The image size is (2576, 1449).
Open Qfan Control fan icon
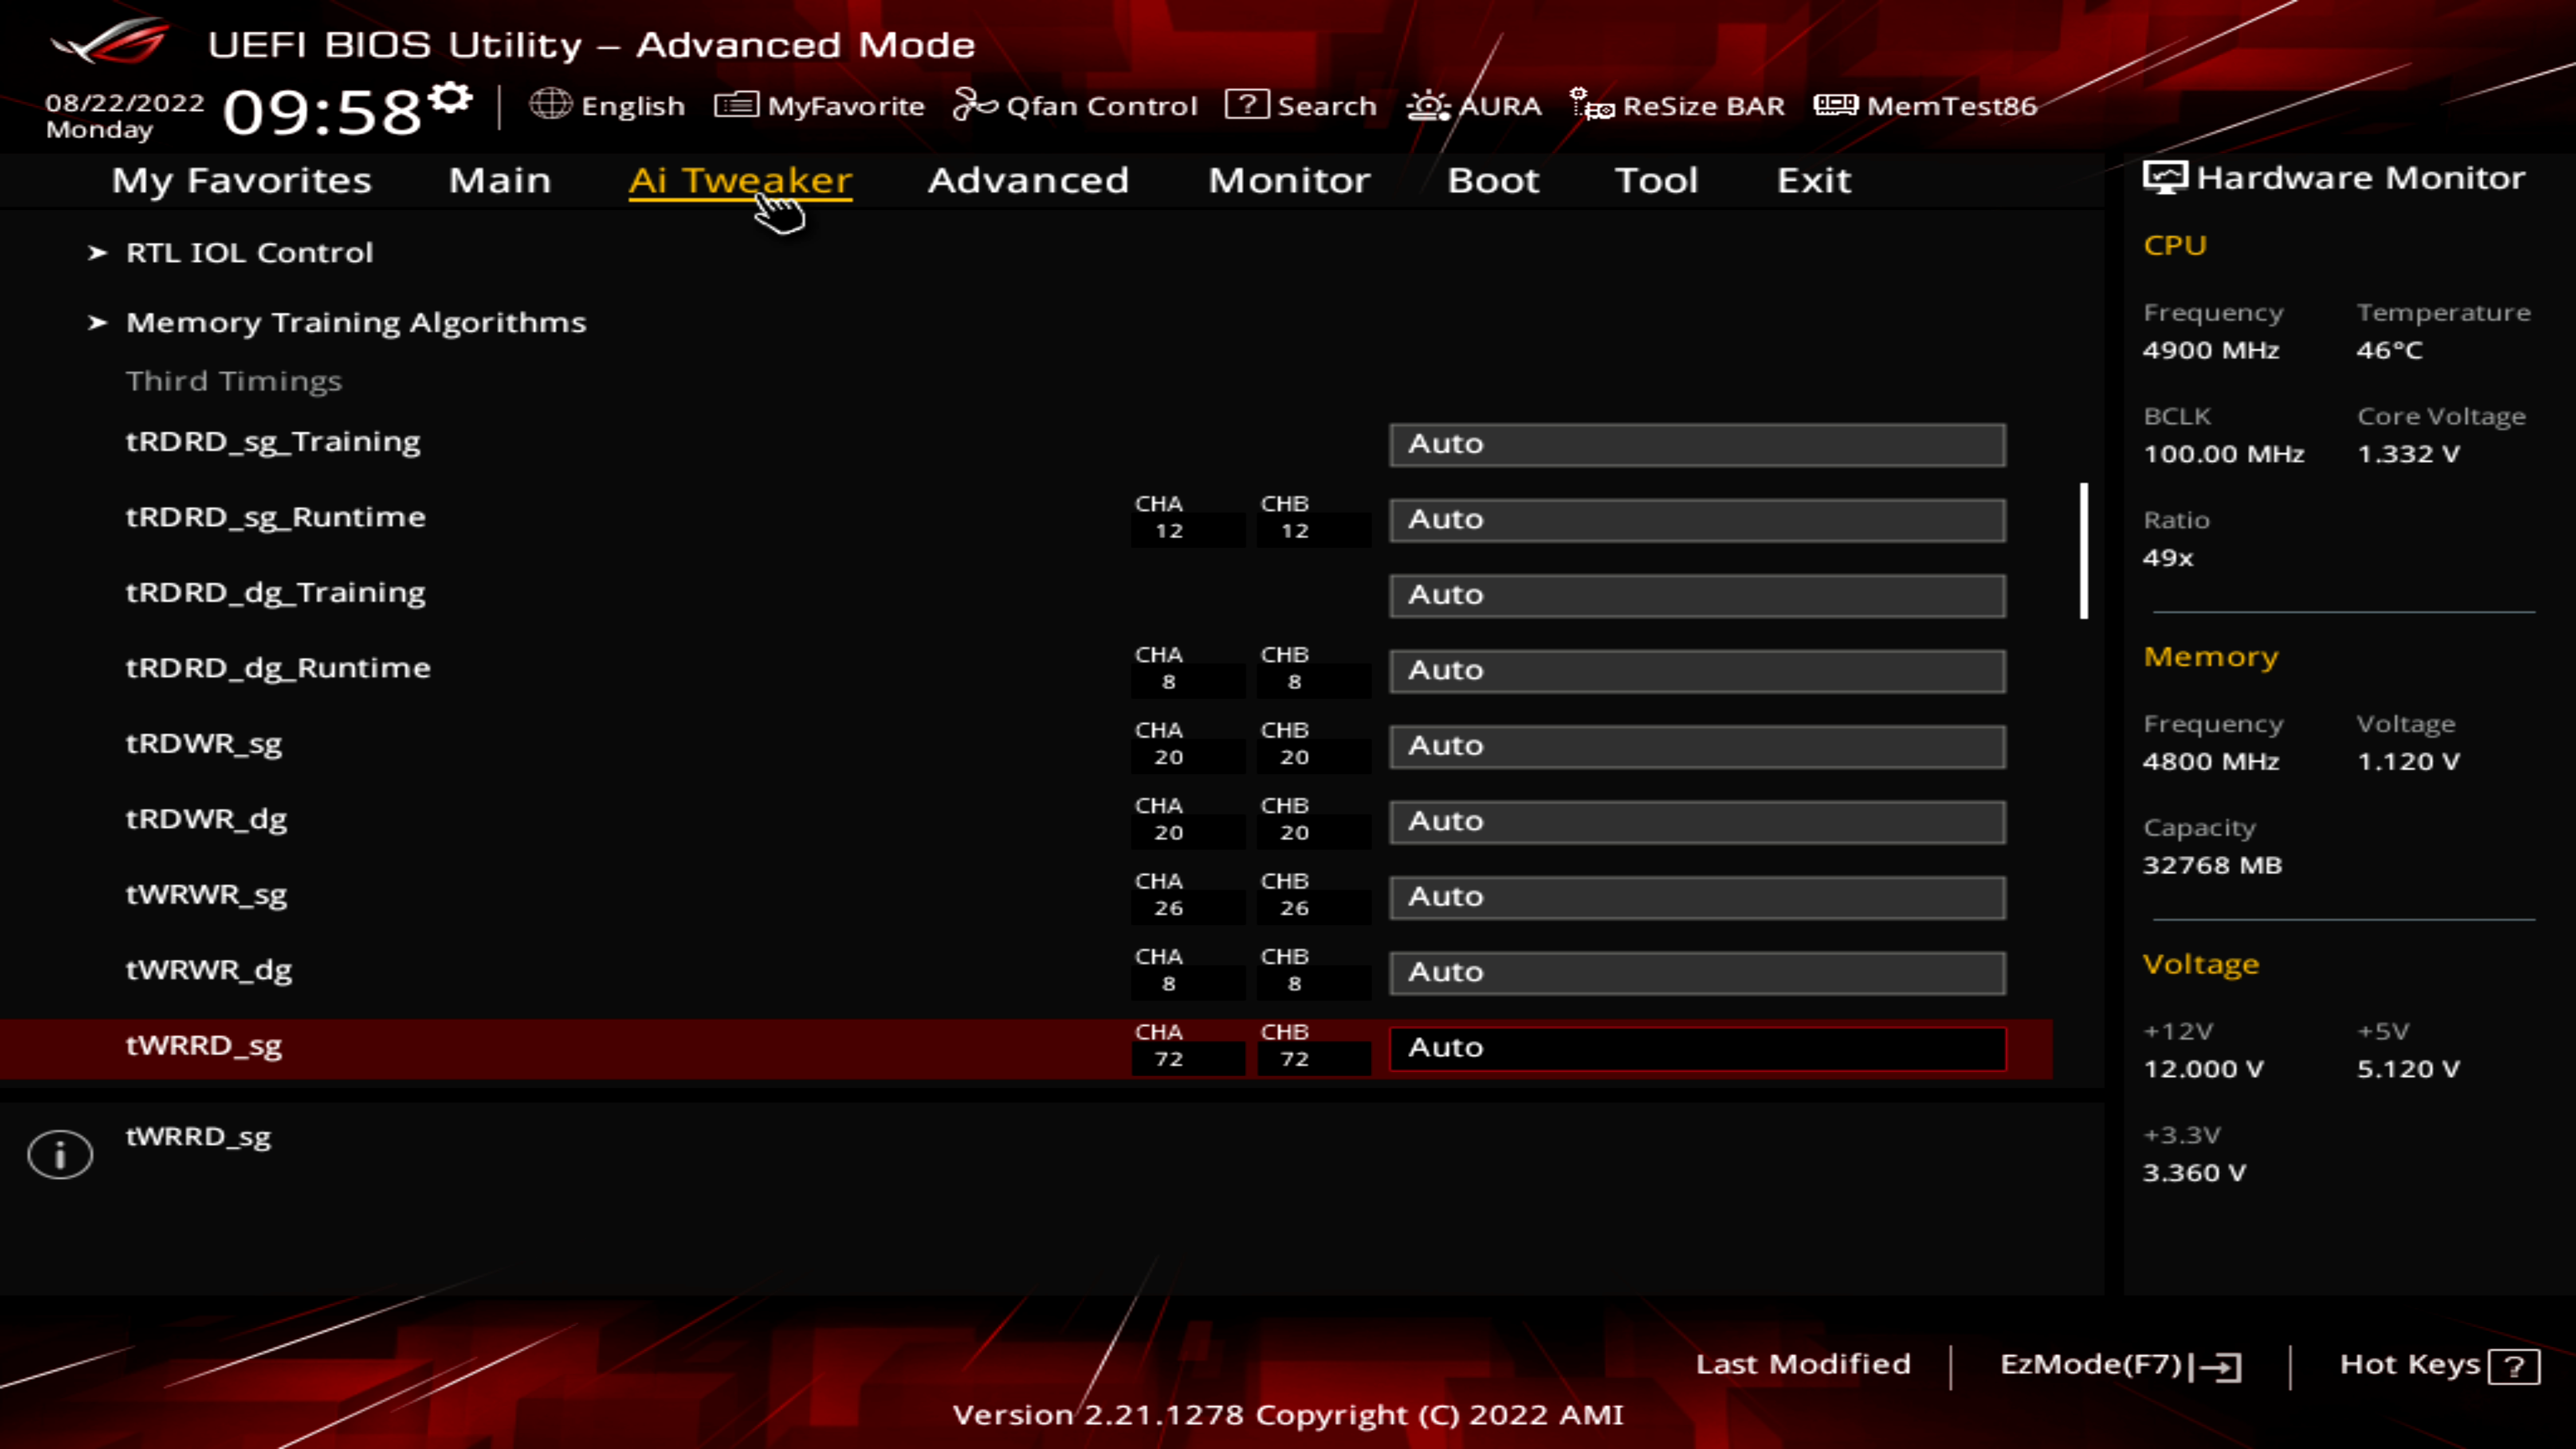coord(974,104)
